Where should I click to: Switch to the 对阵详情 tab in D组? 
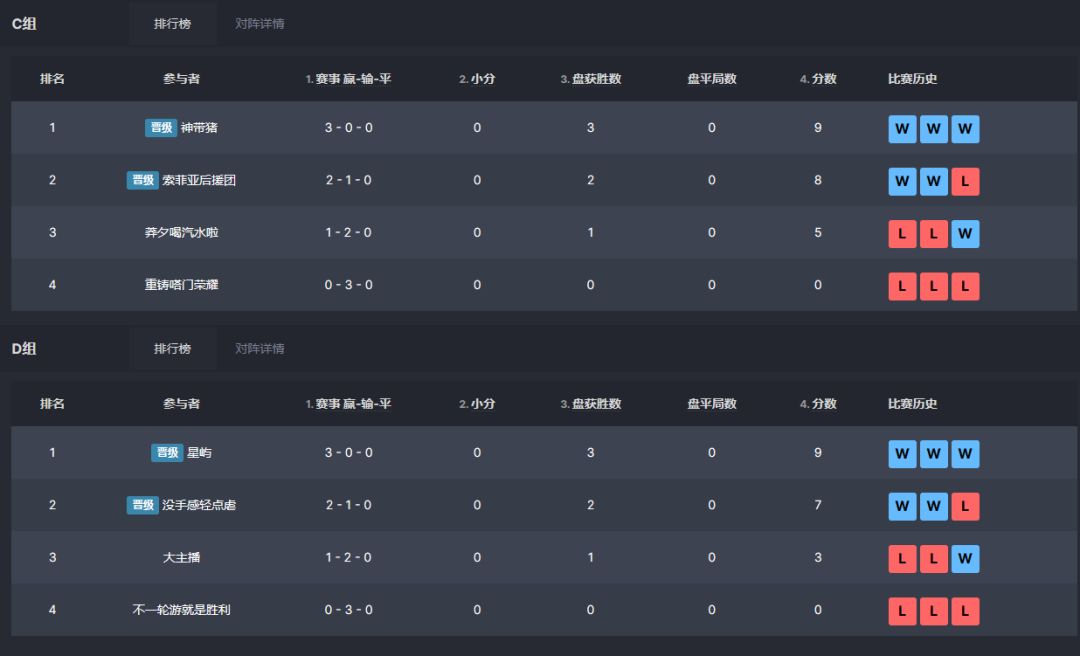coord(259,348)
